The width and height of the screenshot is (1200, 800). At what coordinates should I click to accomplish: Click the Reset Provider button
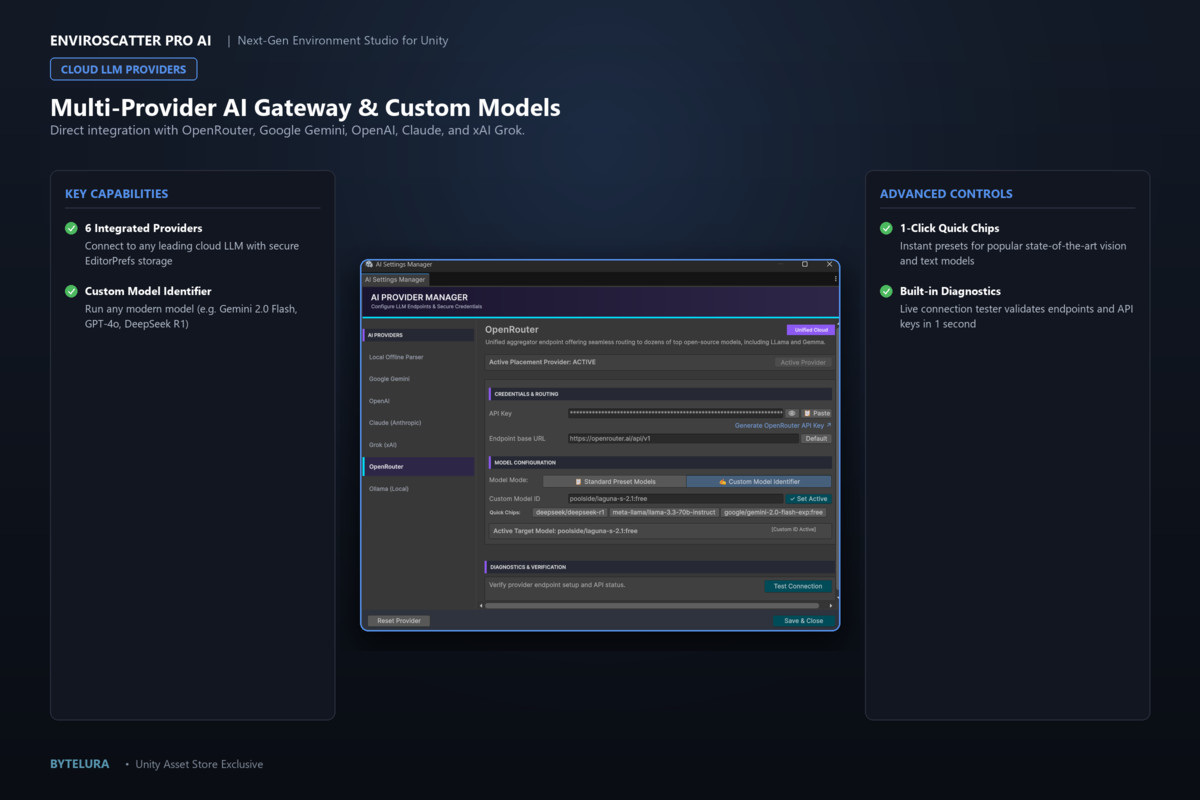(x=398, y=620)
